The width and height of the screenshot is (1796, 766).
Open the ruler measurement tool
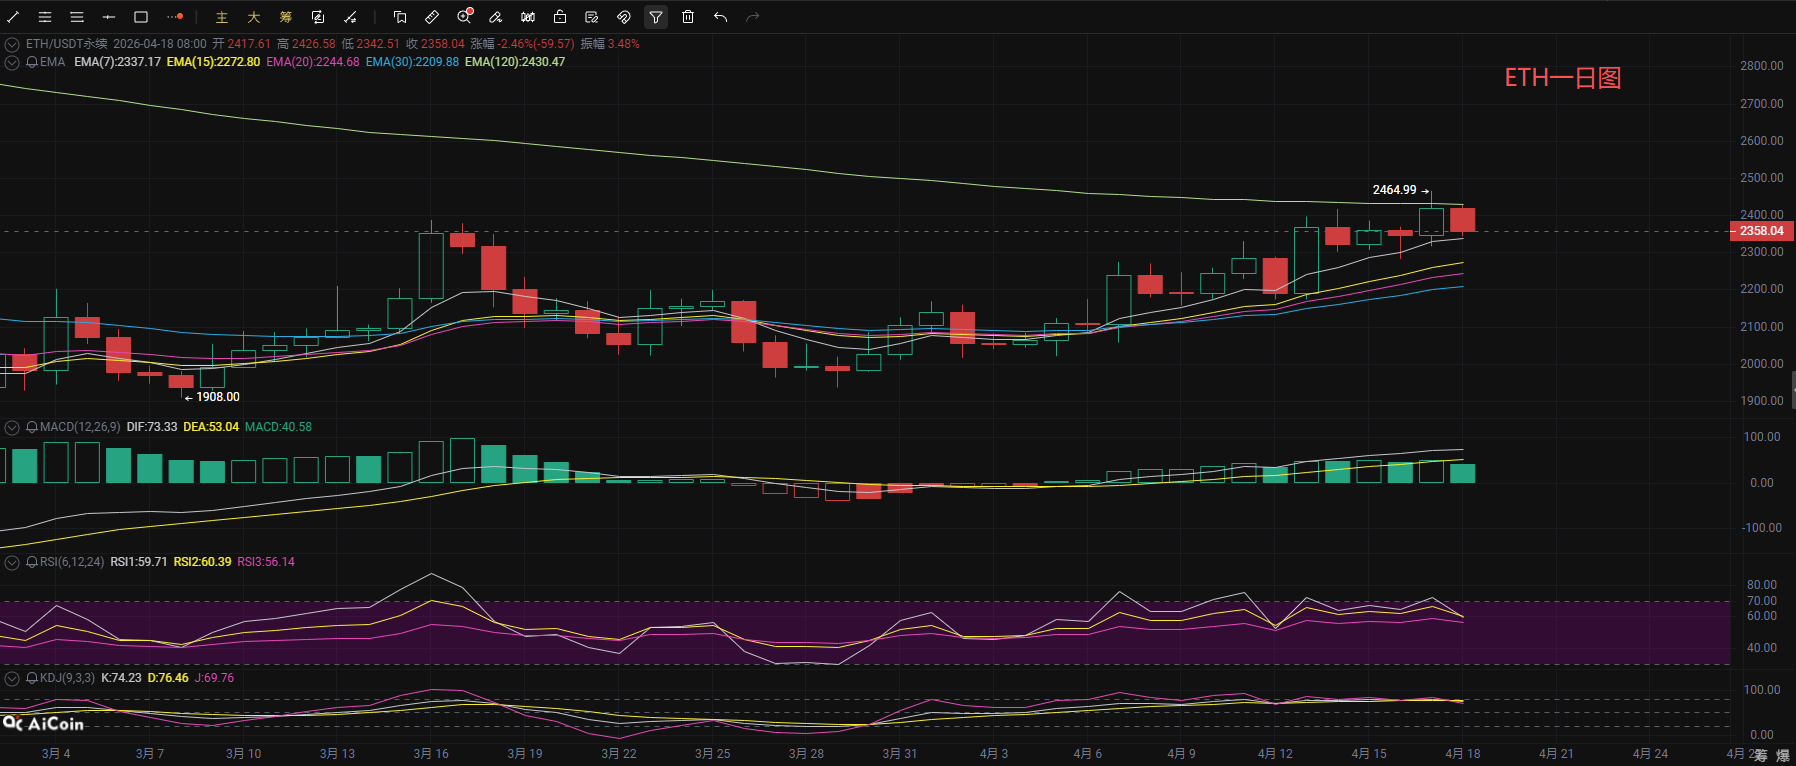[x=432, y=17]
